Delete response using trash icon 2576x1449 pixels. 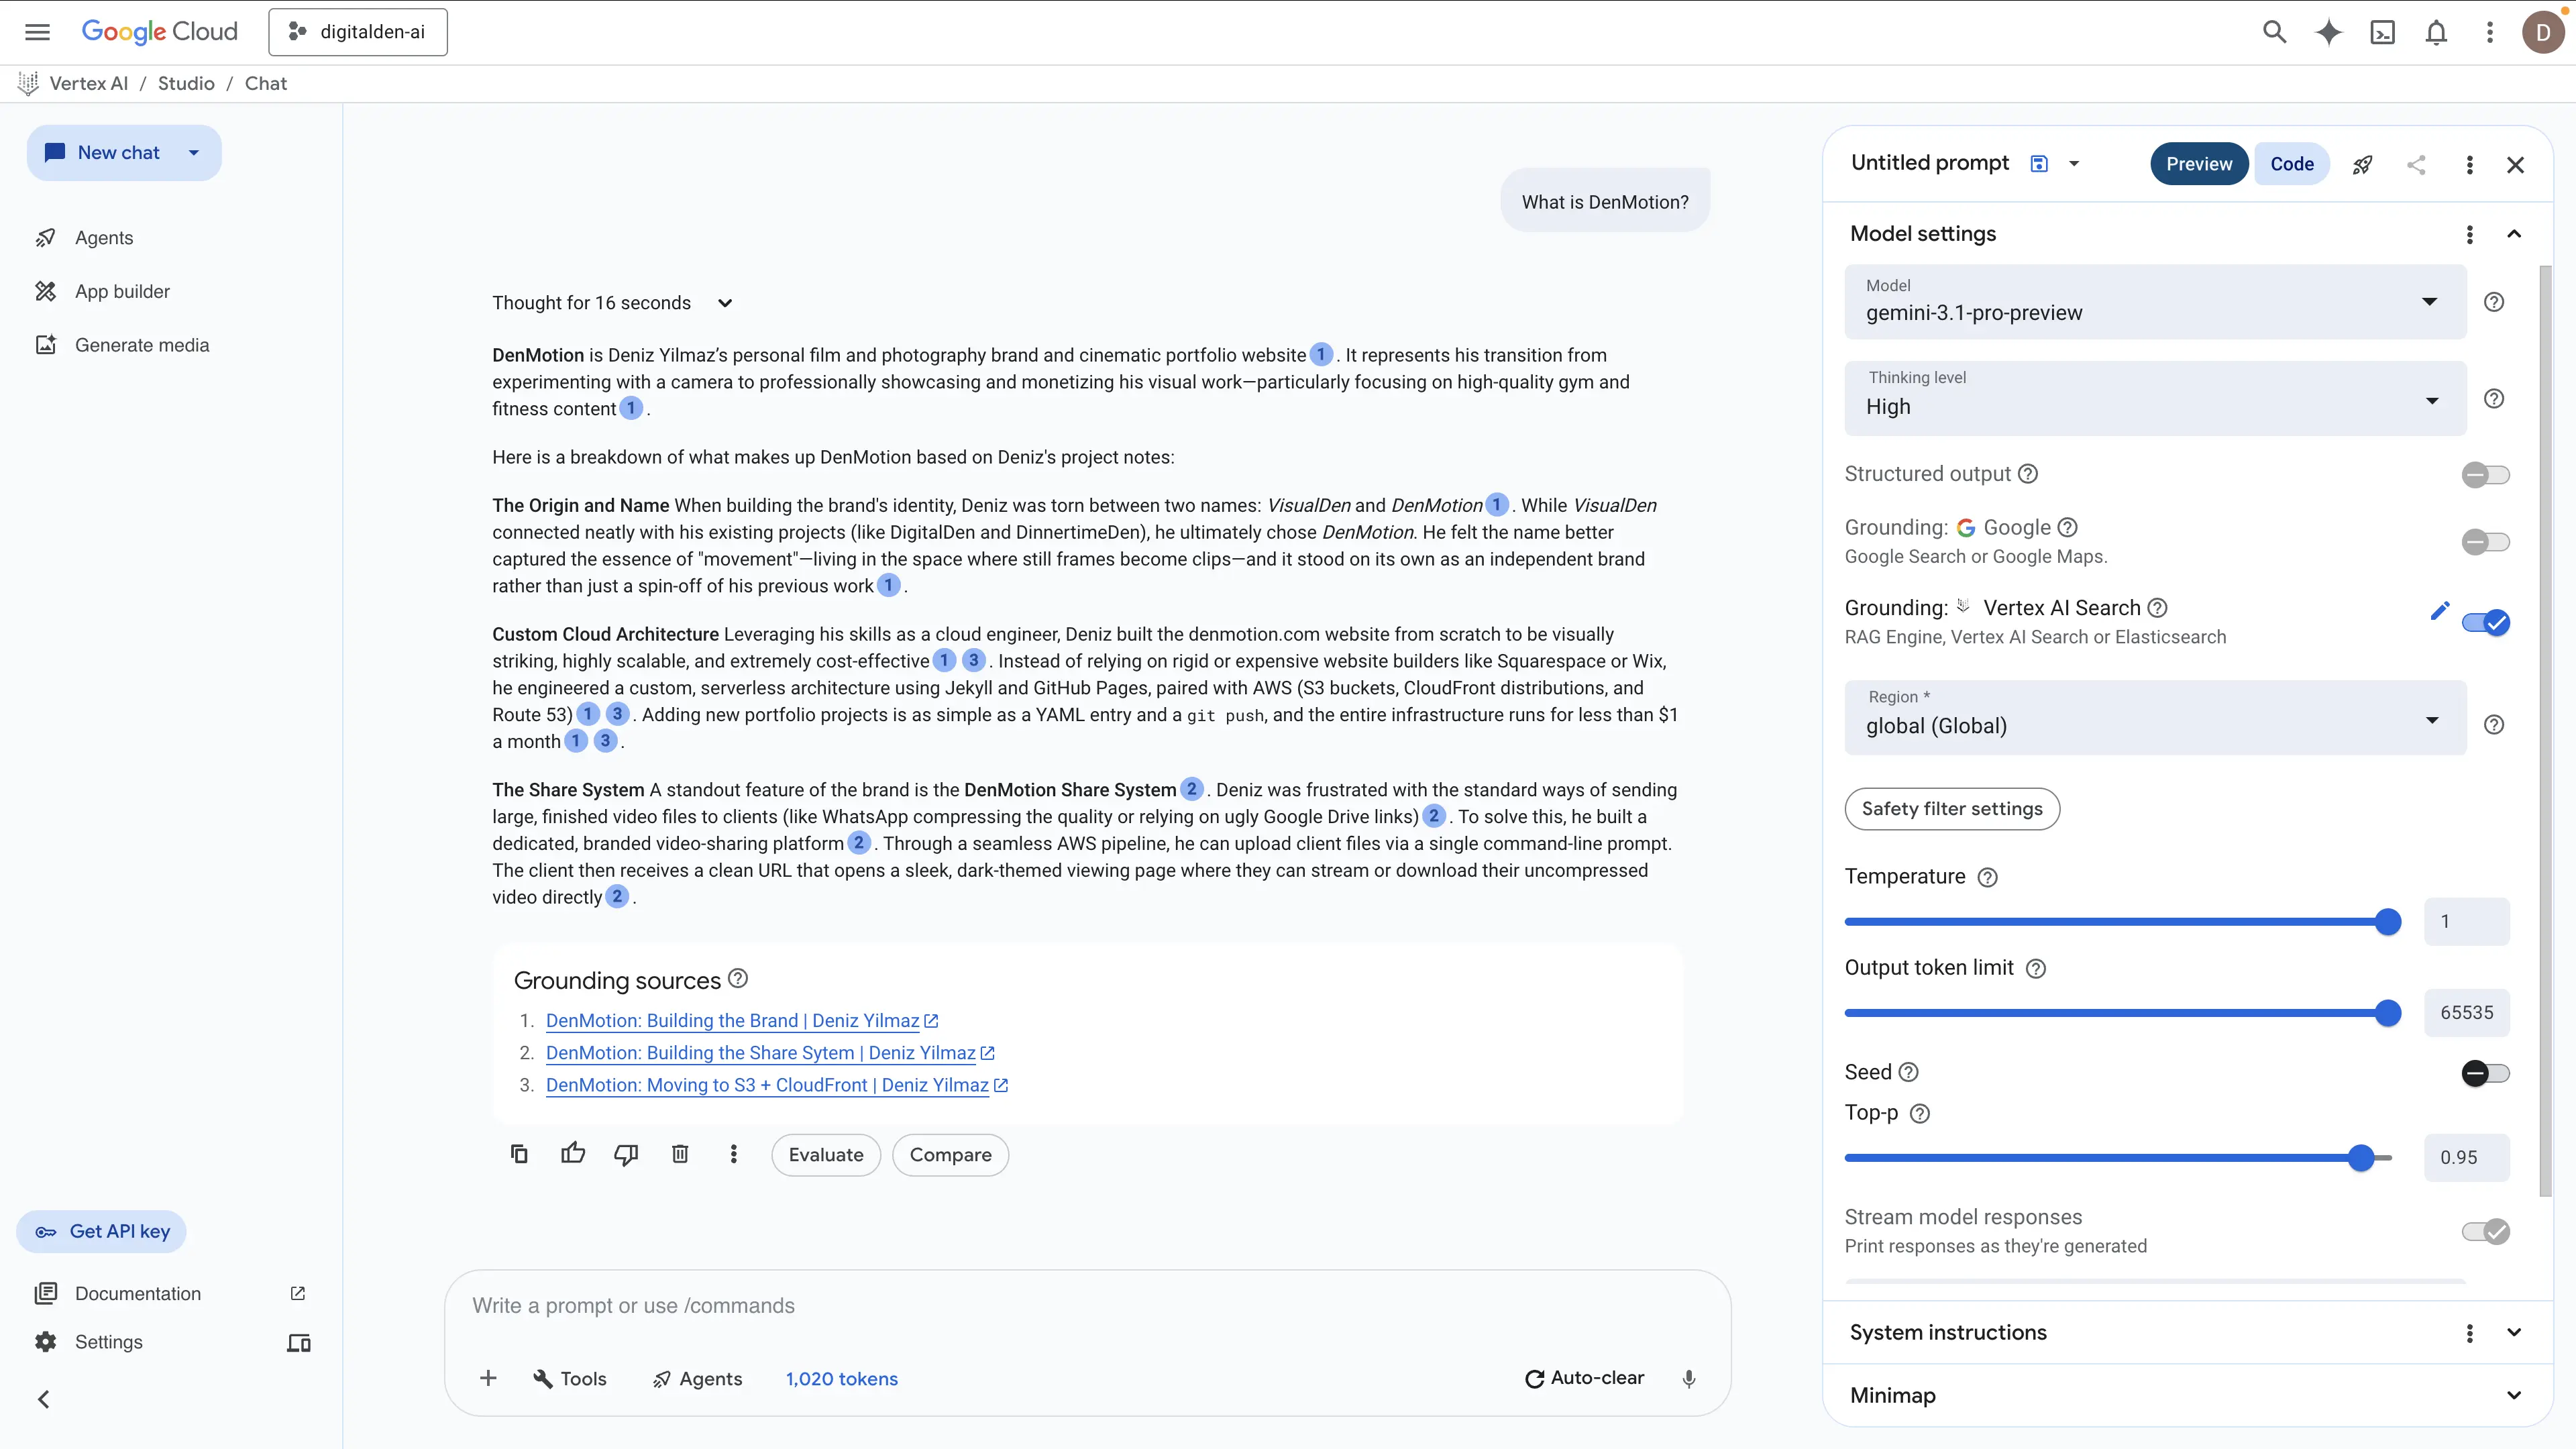coord(680,1154)
